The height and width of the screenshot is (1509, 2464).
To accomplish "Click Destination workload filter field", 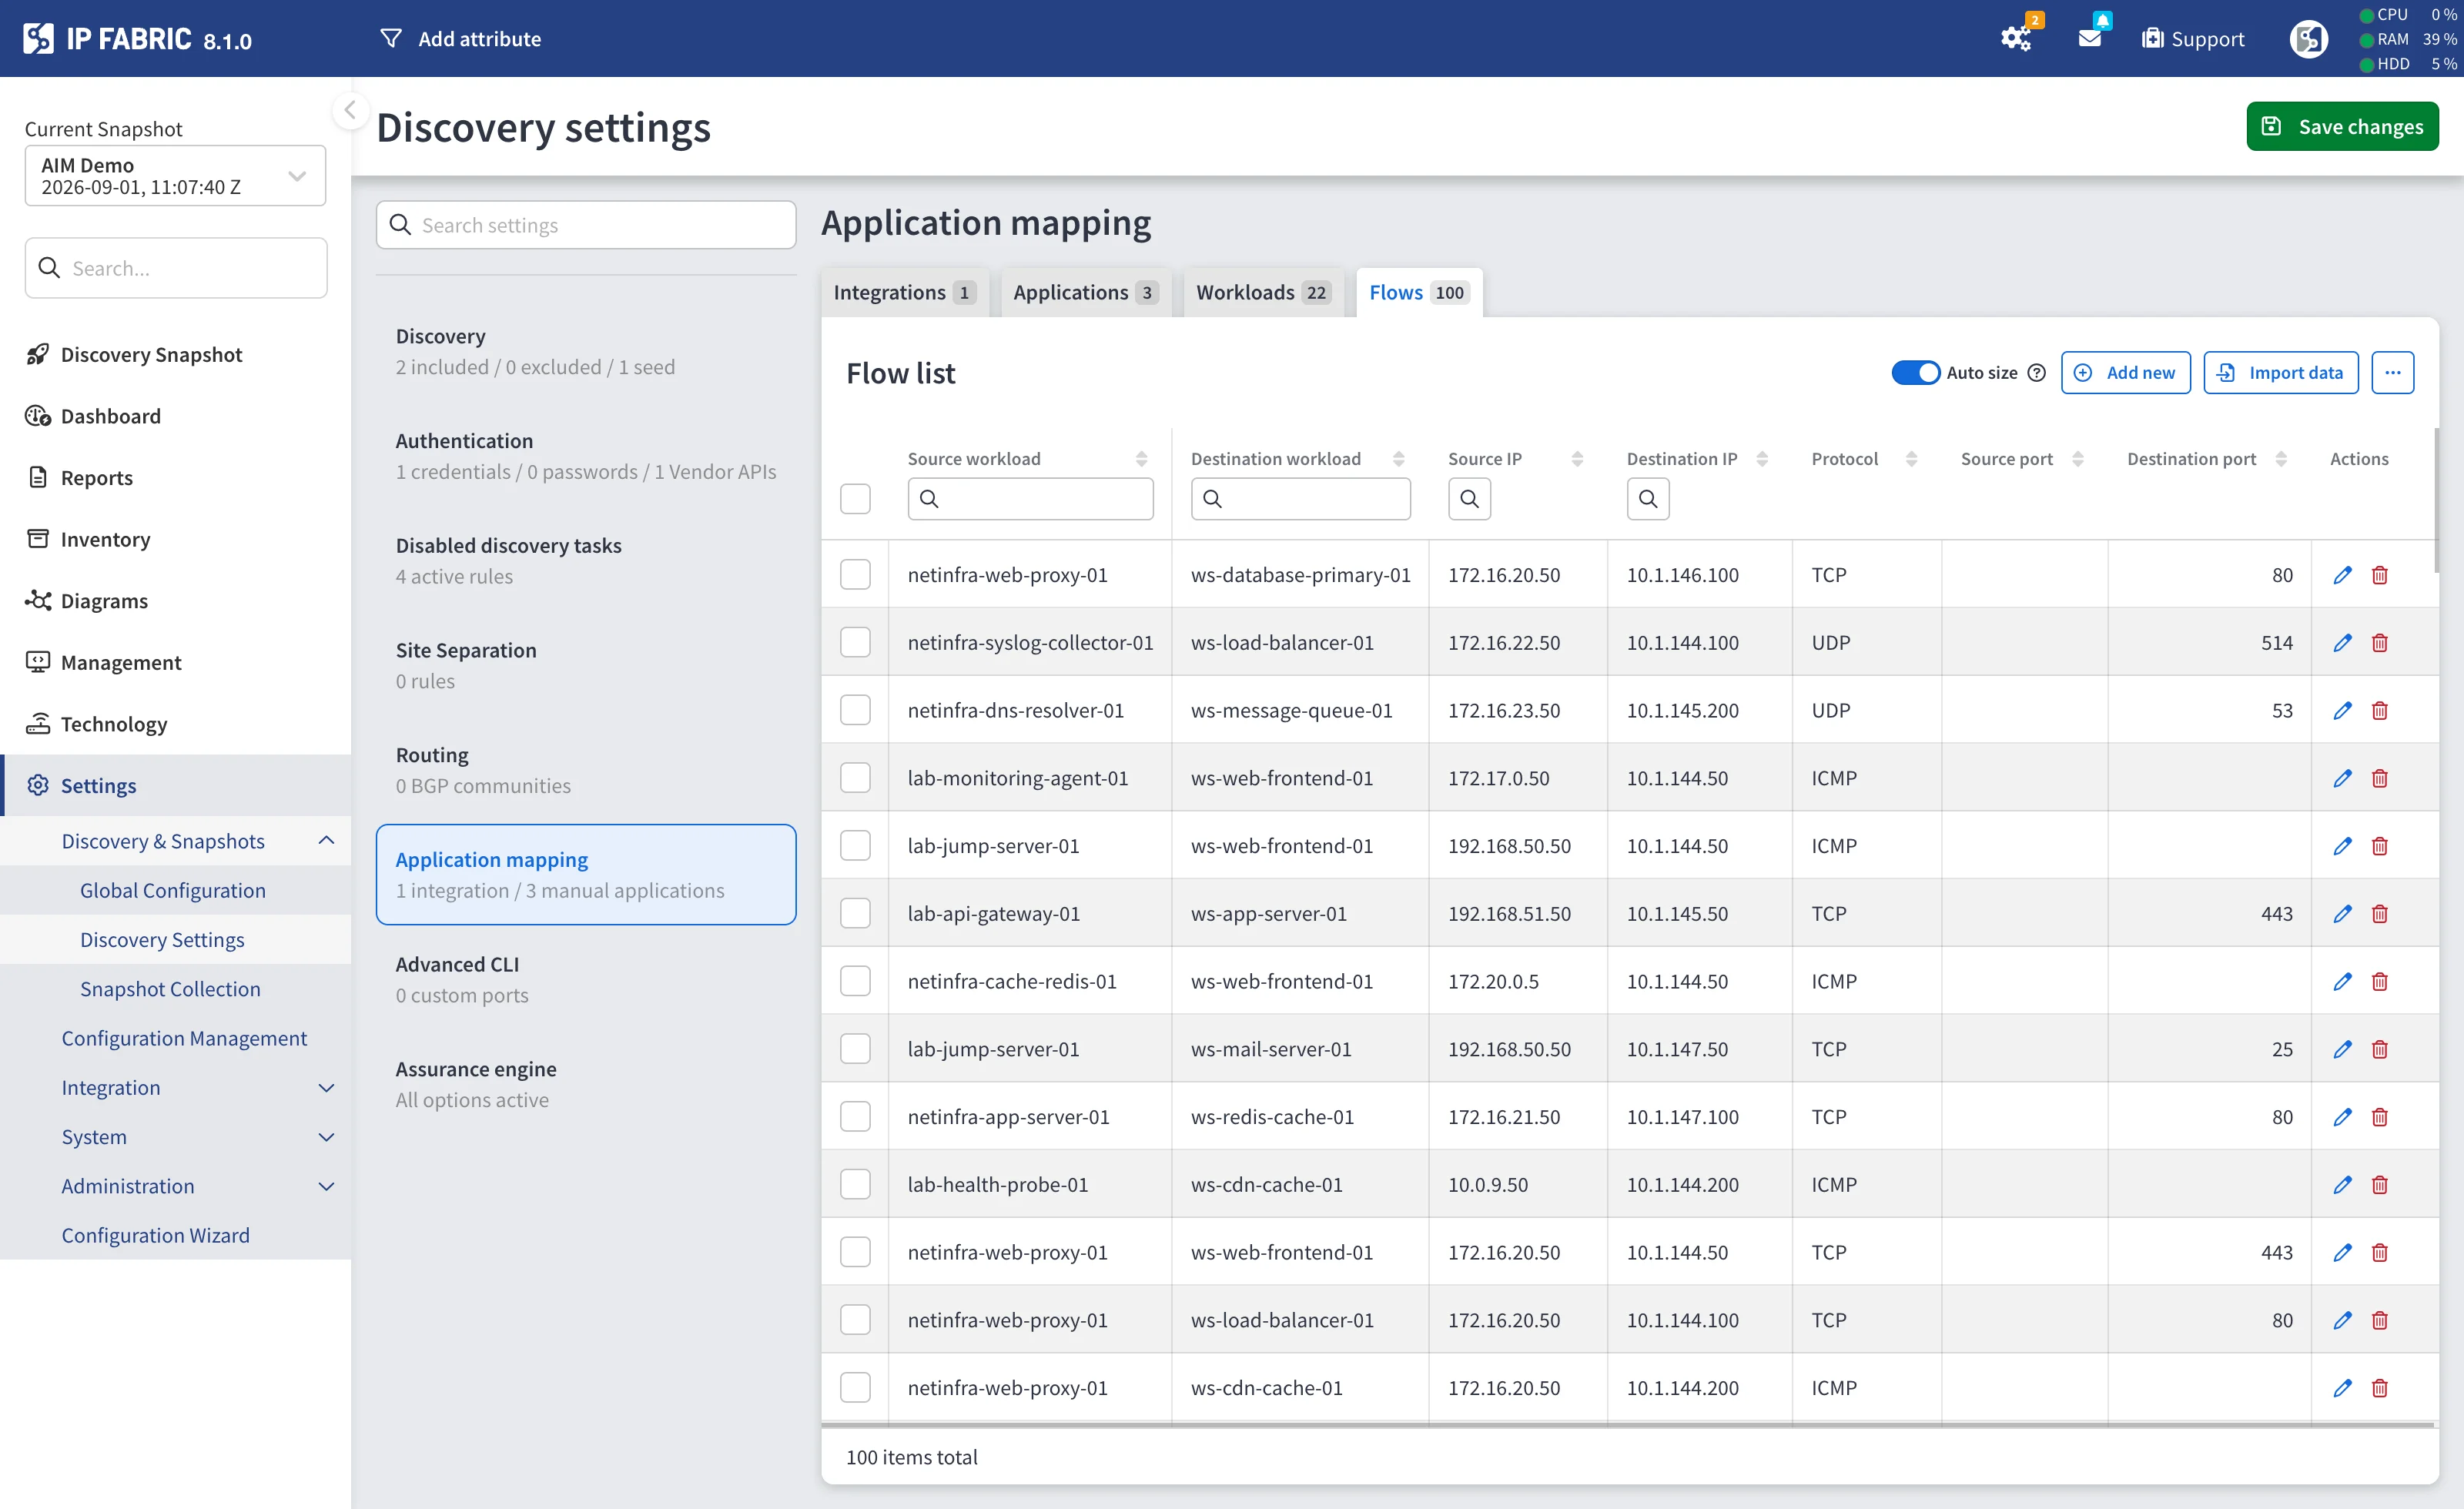I will tap(1300, 498).
